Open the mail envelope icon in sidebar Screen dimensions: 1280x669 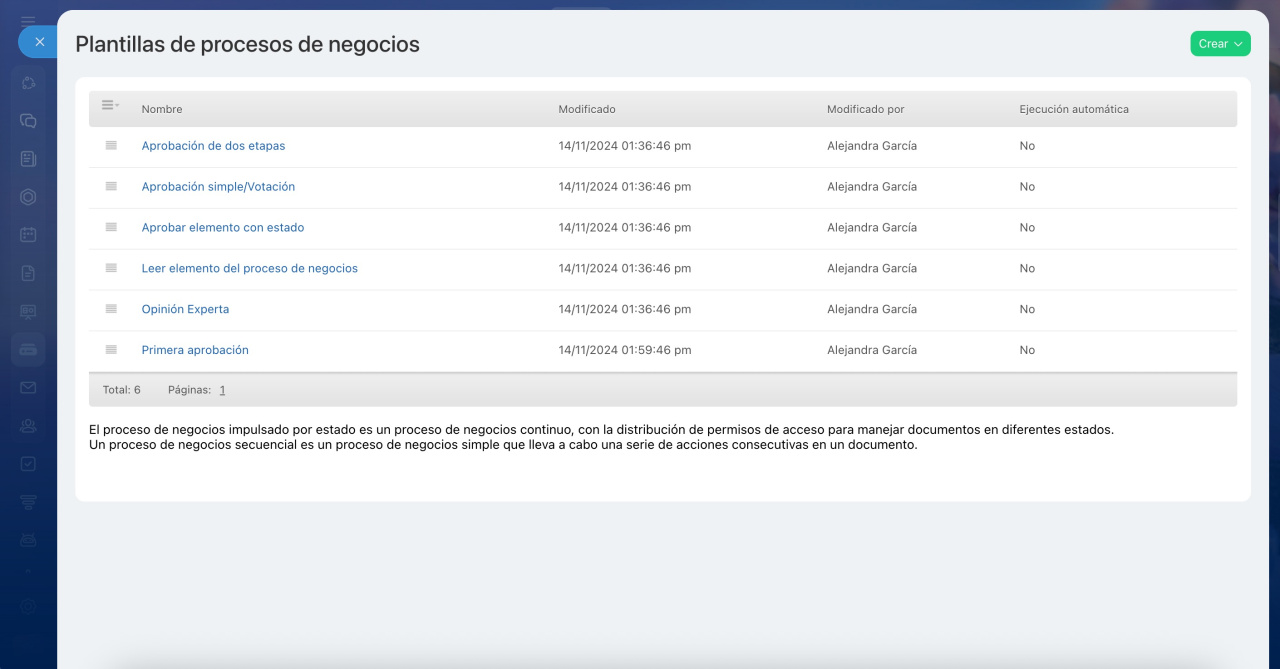coord(28,388)
